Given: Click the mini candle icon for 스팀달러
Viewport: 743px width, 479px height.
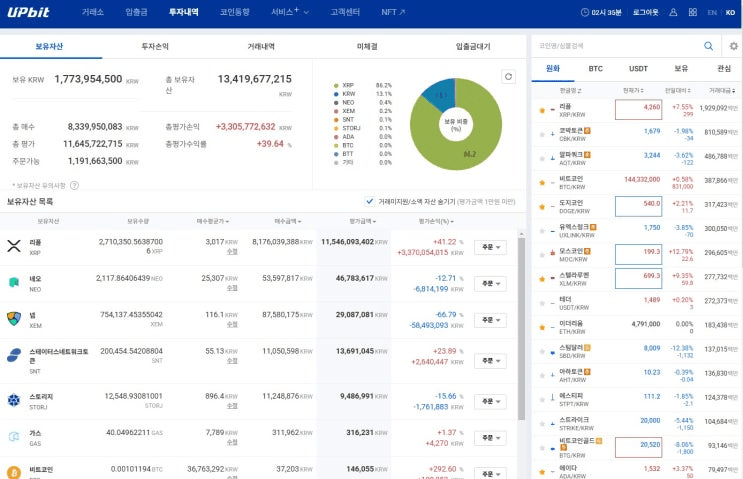Looking at the screenshot, I should tap(553, 352).
